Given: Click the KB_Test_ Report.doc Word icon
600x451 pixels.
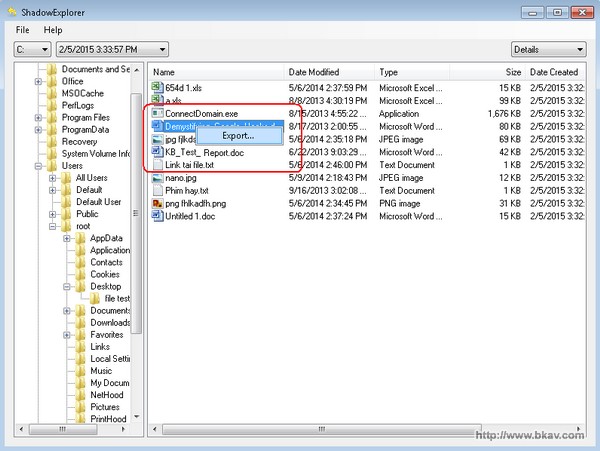Looking at the screenshot, I should tap(157, 152).
